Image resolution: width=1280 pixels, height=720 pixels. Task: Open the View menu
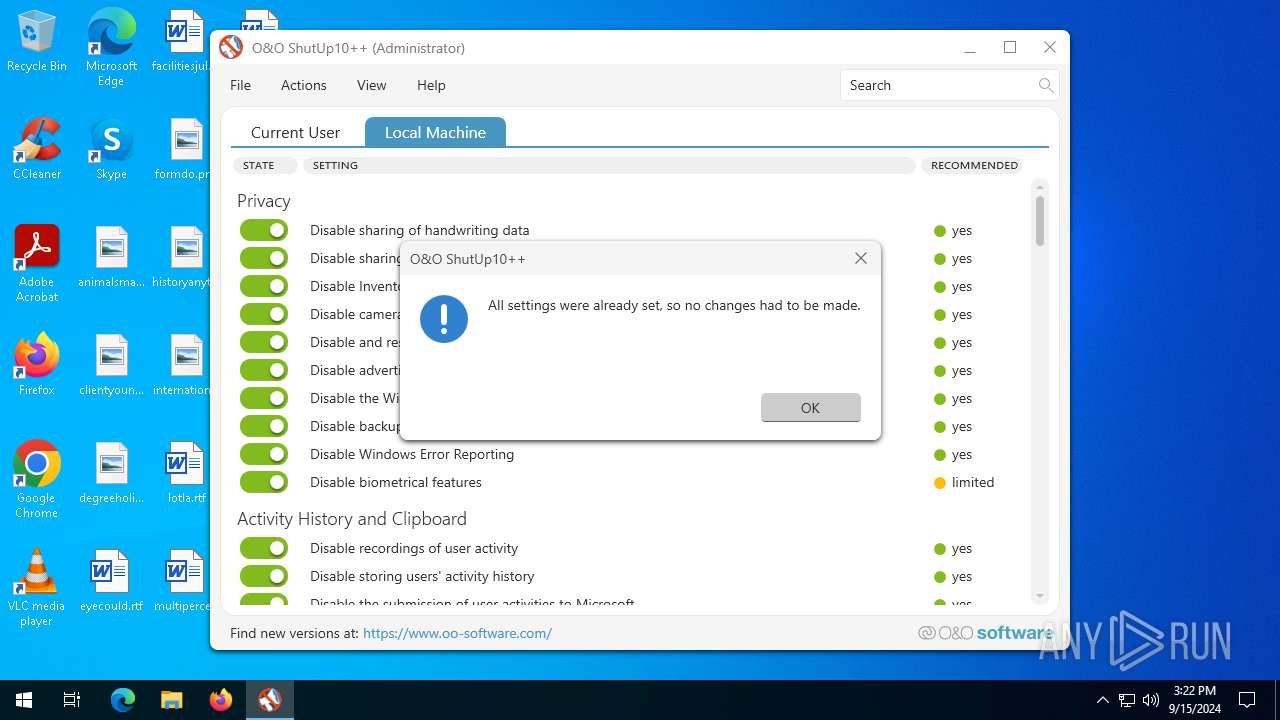[371, 85]
